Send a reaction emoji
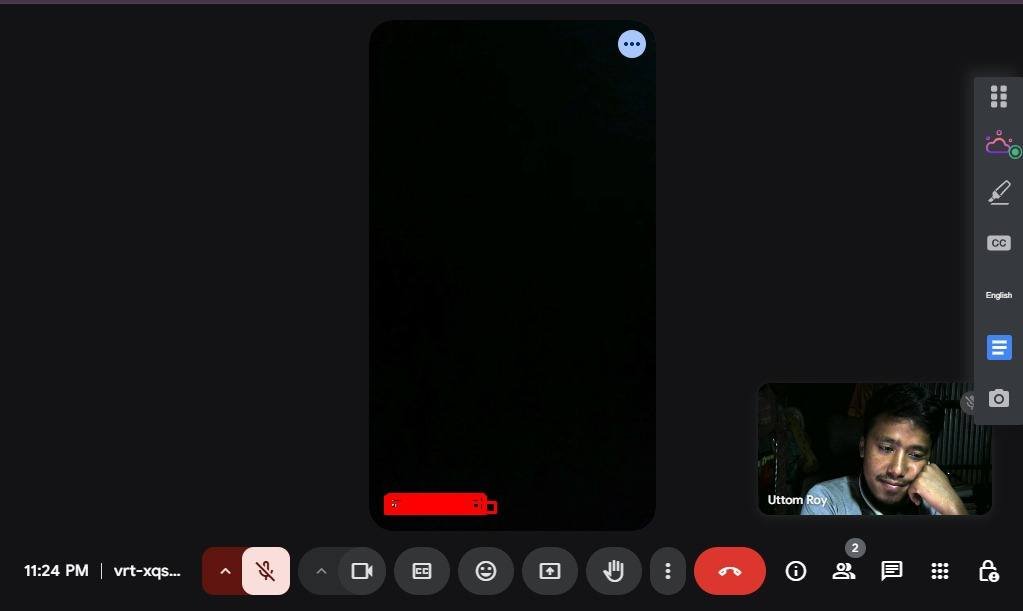The width and height of the screenshot is (1023, 611). coord(486,571)
